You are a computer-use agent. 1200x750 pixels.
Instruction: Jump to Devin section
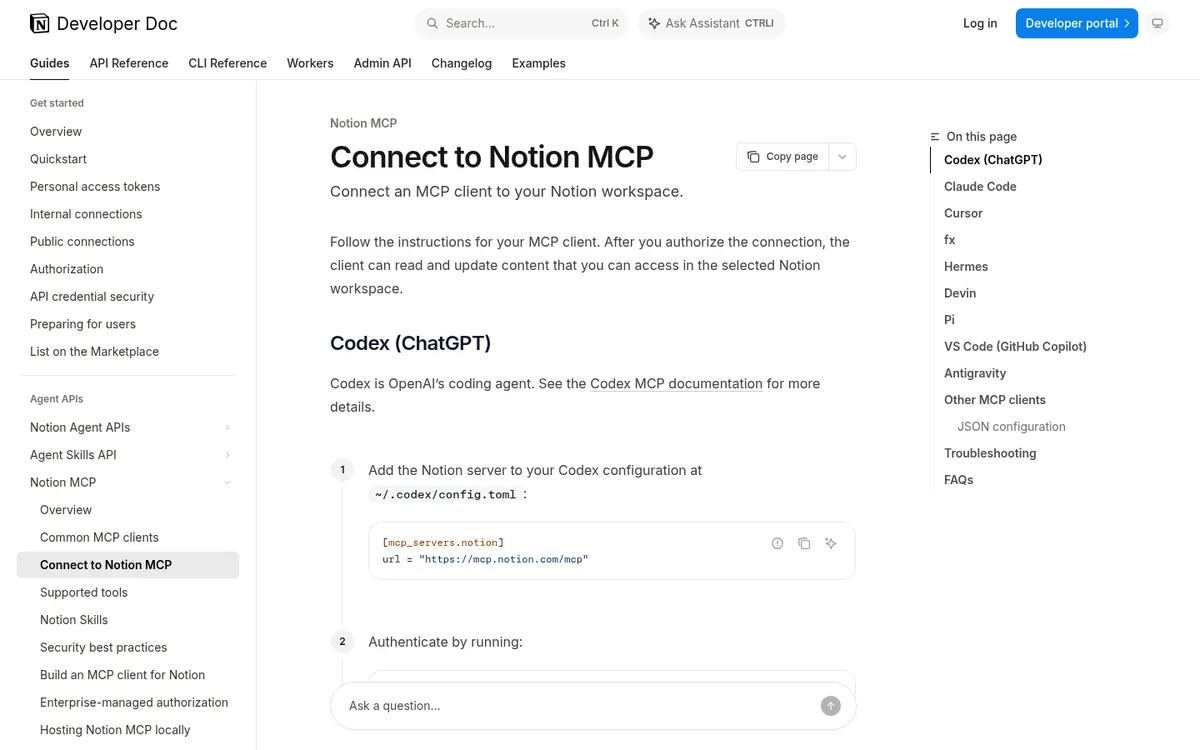pyautogui.click(x=960, y=293)
